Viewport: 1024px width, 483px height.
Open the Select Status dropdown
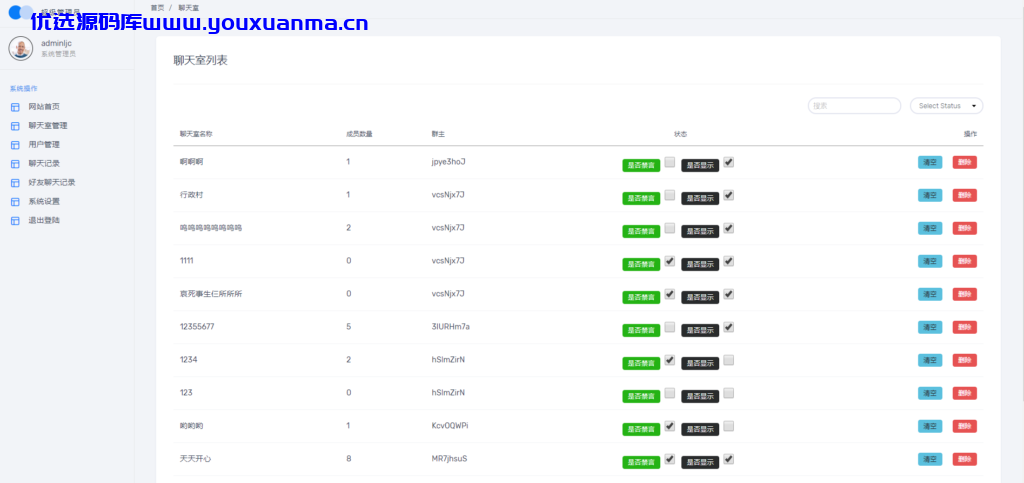coord(946,106)
